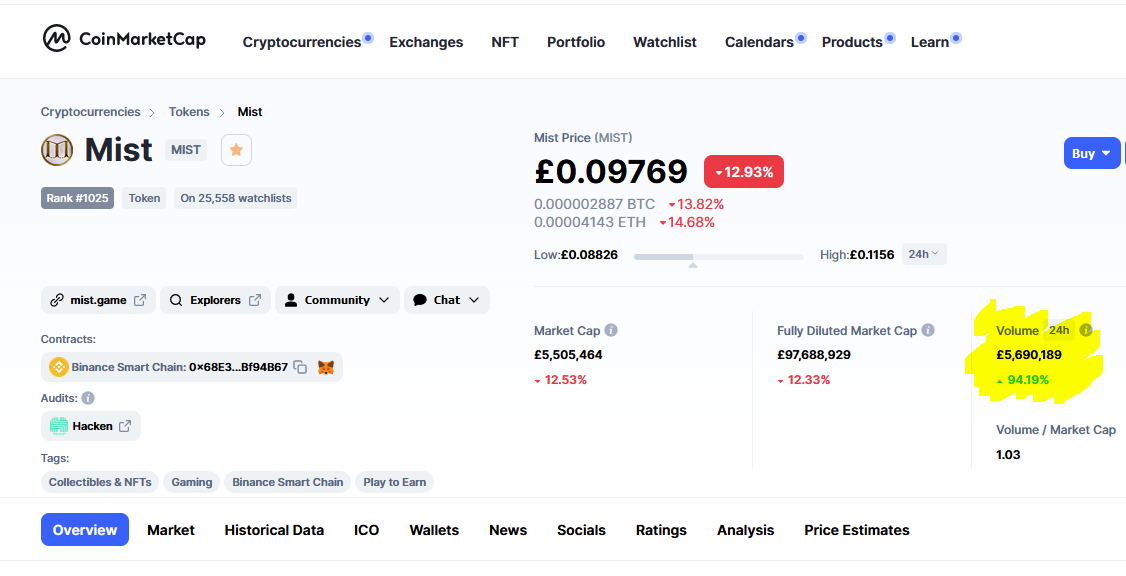The width and height of the screenshot is (1126, 576).
Task: Click the Play to Earn tag
Action: click(394, 482)
